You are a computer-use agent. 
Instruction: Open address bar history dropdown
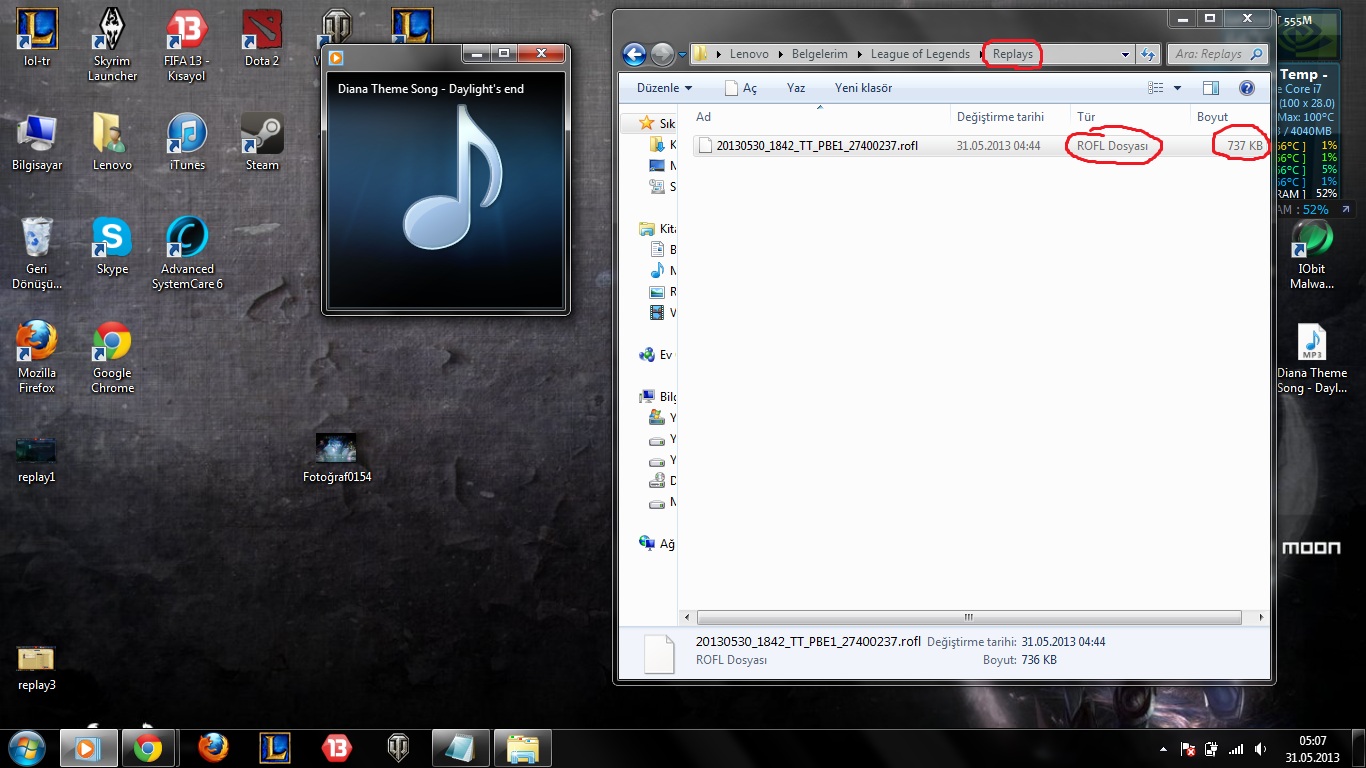(x=1125, y=54)
